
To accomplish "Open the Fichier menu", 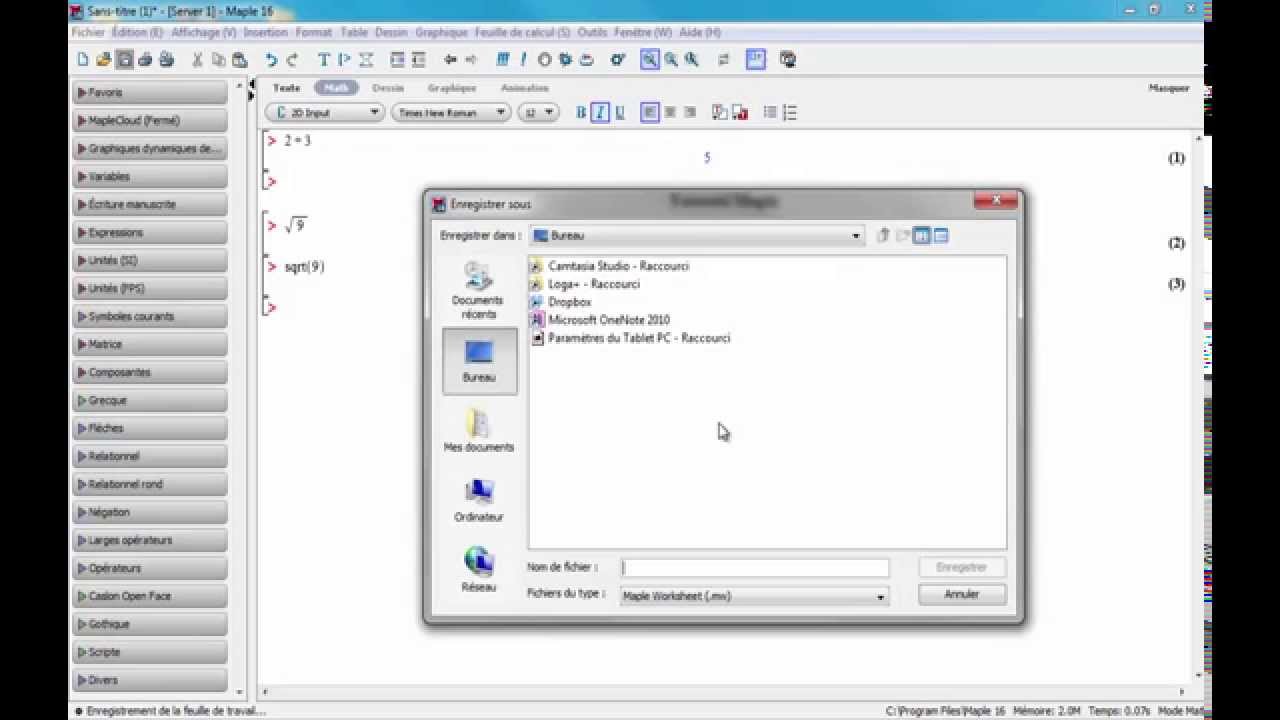I will 88,32.
